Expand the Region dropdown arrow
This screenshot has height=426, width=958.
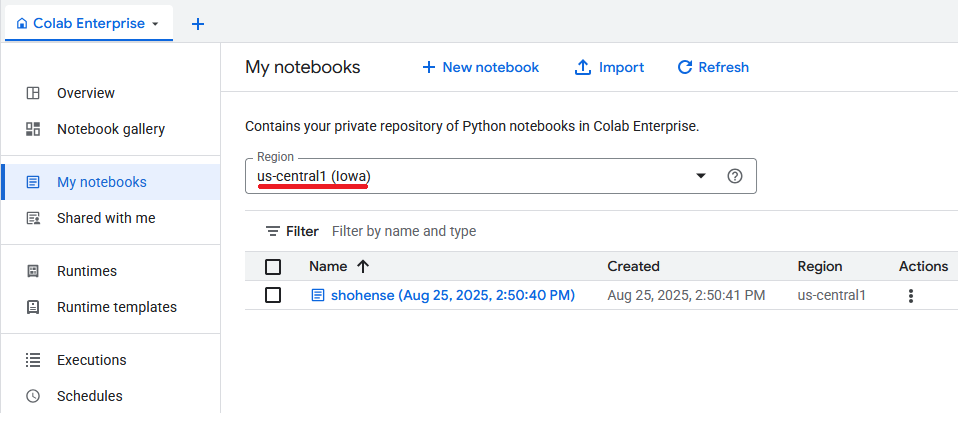(x=701, y=176)
